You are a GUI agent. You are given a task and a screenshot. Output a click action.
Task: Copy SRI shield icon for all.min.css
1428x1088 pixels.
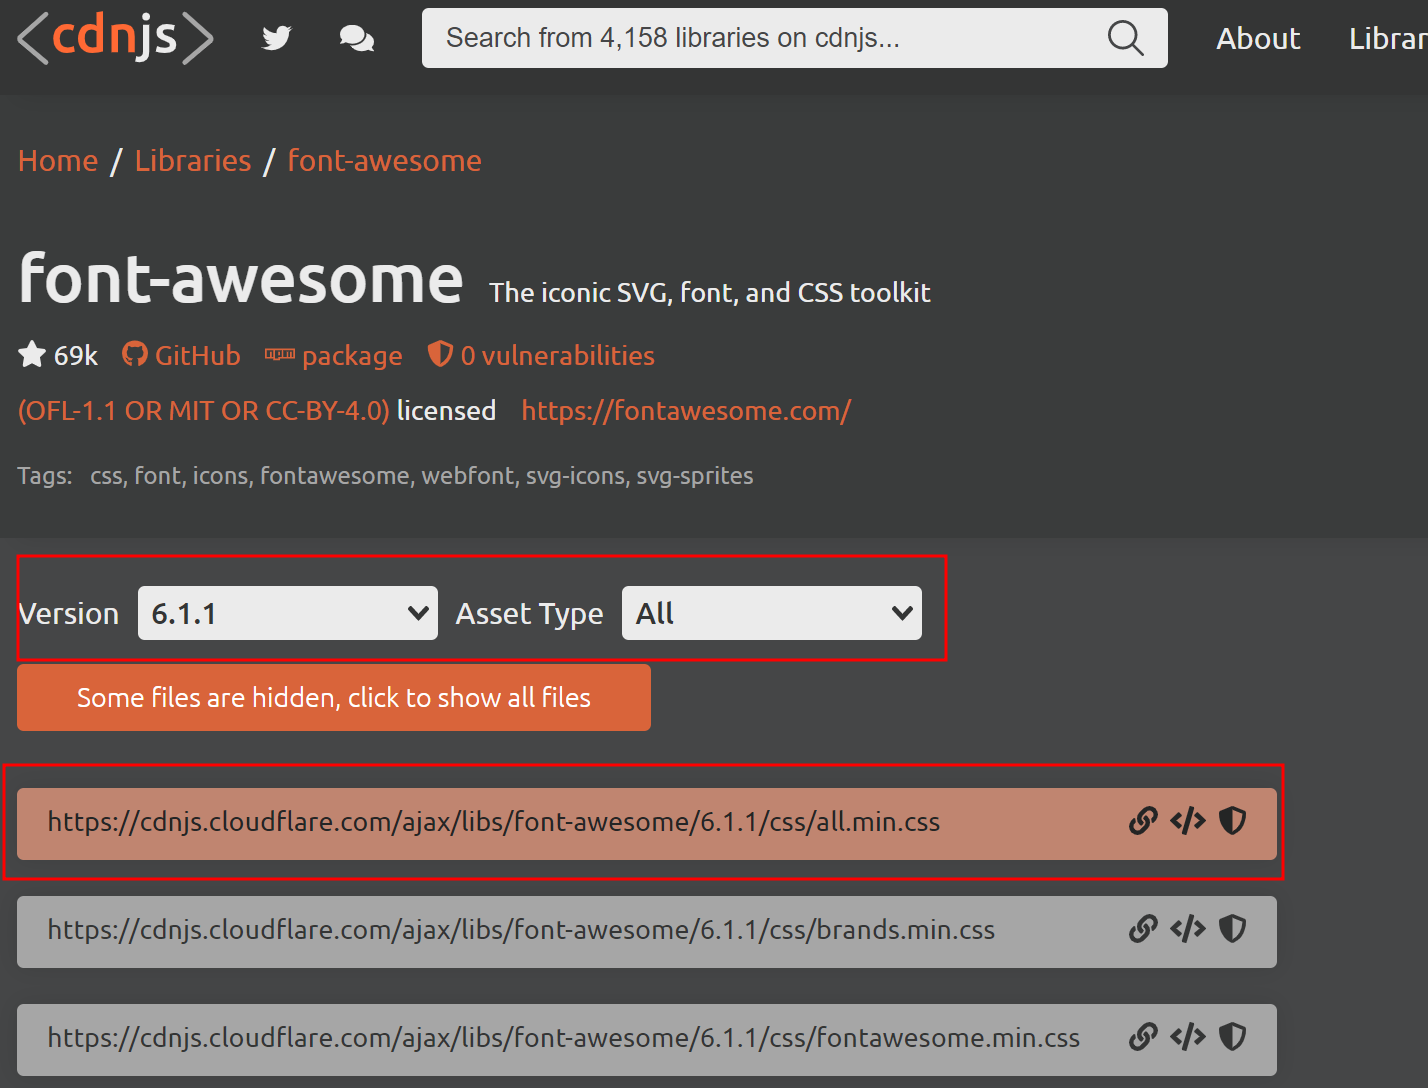point(1233,821)
